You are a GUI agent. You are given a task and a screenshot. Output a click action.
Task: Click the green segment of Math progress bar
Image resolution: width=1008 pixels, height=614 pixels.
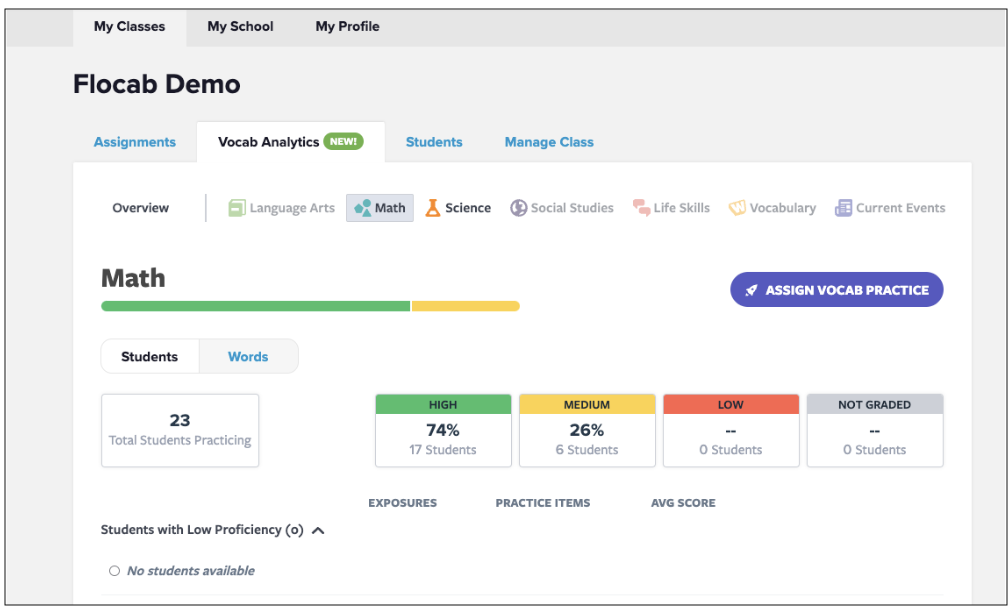255,306
